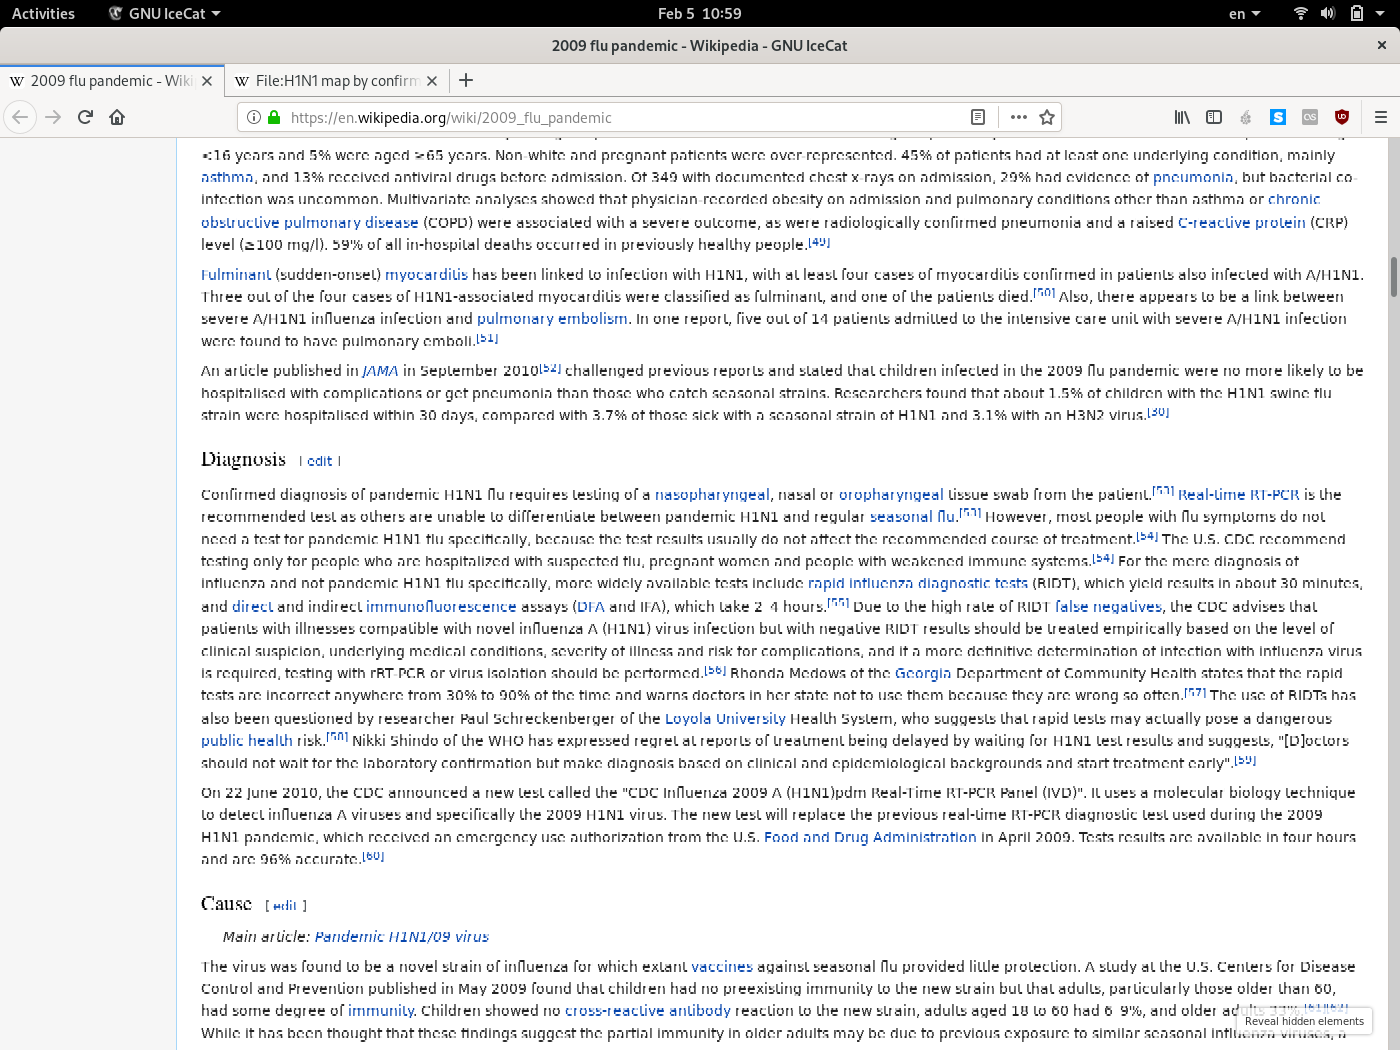Open the Georgia link
This screenshot has height=1050, width=1400.
click(x=923, y=673)
